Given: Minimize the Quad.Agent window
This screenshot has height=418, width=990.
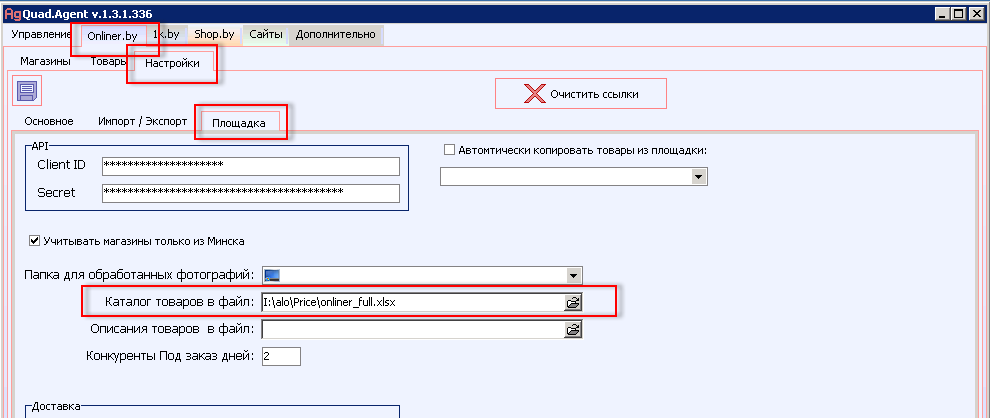Looking at the screenshot, I should click(943, 13).
